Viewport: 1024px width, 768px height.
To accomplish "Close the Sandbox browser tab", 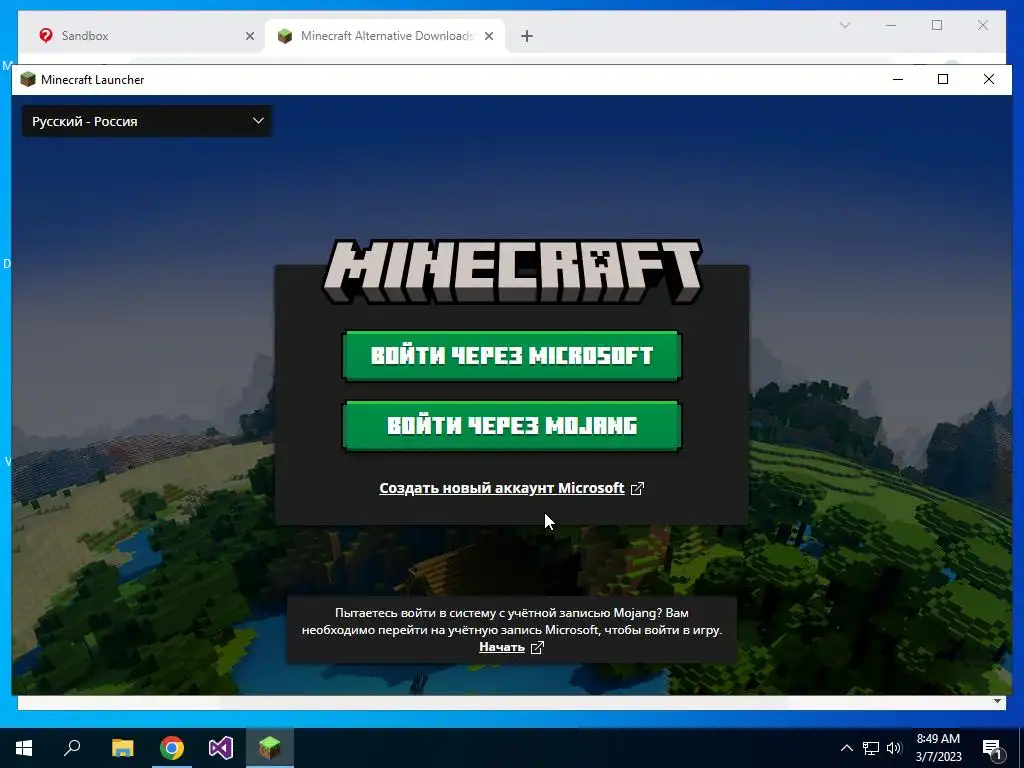I will 249,36.
